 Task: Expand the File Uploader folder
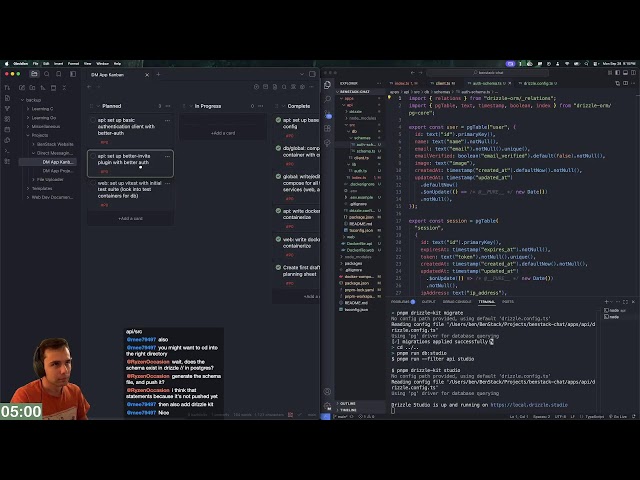[x=33, y=180]
